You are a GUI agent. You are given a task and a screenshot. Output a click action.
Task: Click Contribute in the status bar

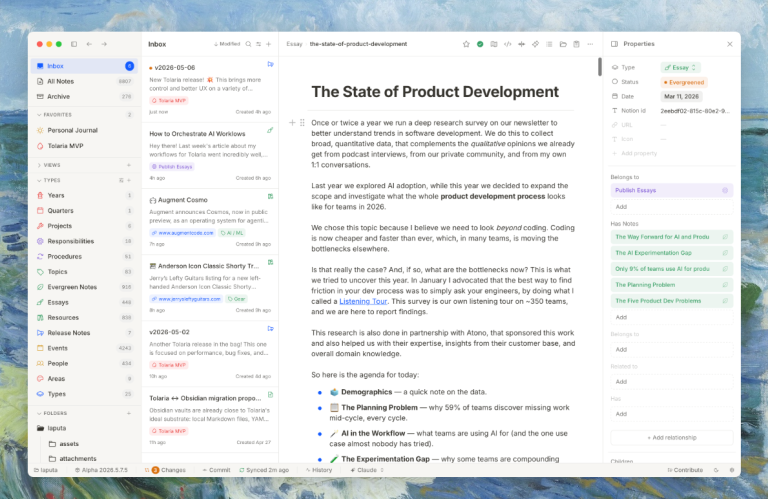pos(685,470)
